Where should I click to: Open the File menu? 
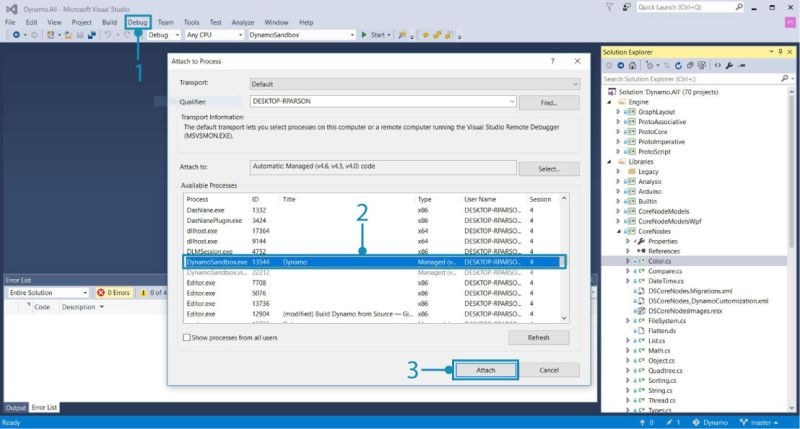tap(10, 22)
